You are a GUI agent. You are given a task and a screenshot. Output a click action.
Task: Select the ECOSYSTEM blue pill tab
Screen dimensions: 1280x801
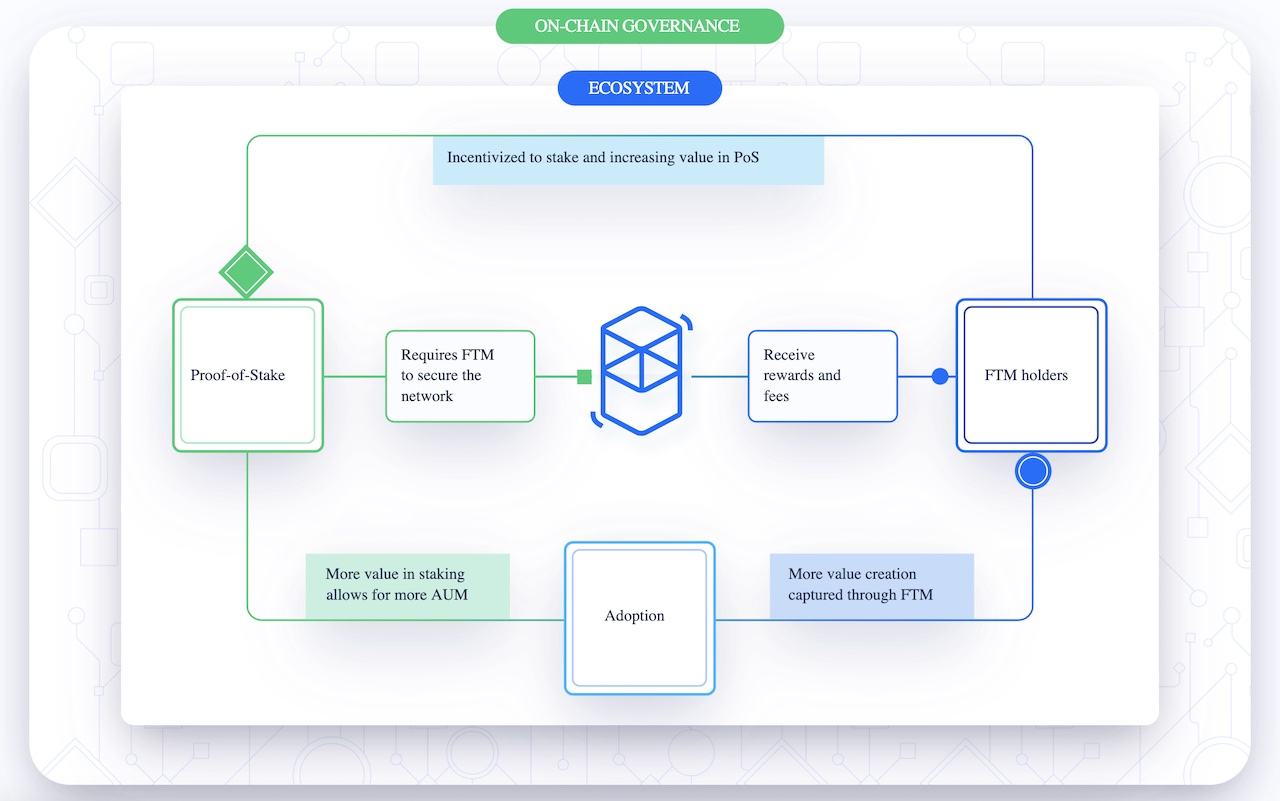coord(639,88)
